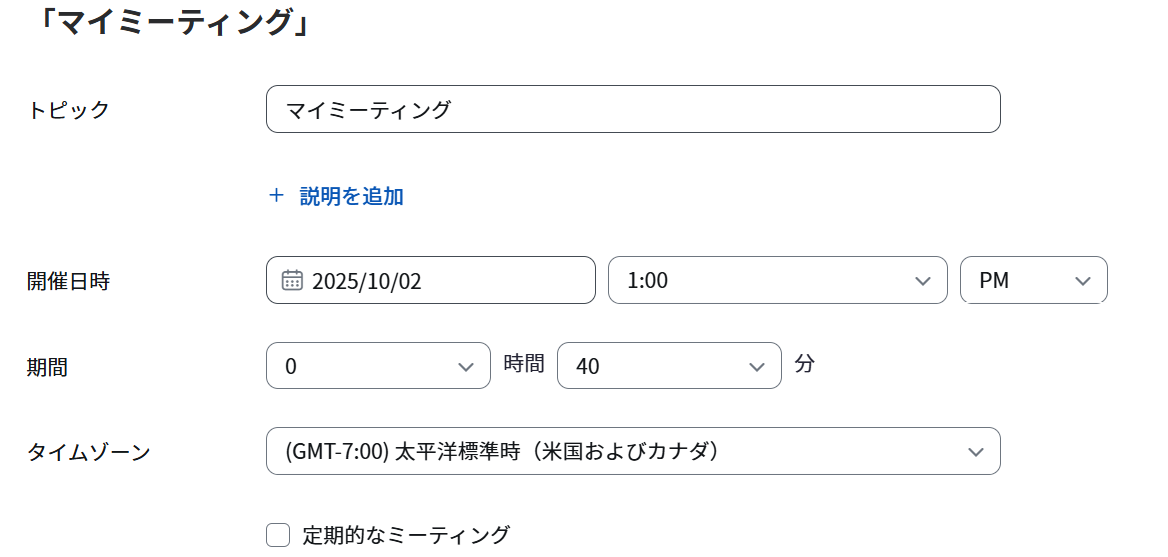The width and height of the screenshot is (1168, 557).
Task: Click the chevron arrow on the hours selector
Action: coord(465,367)
